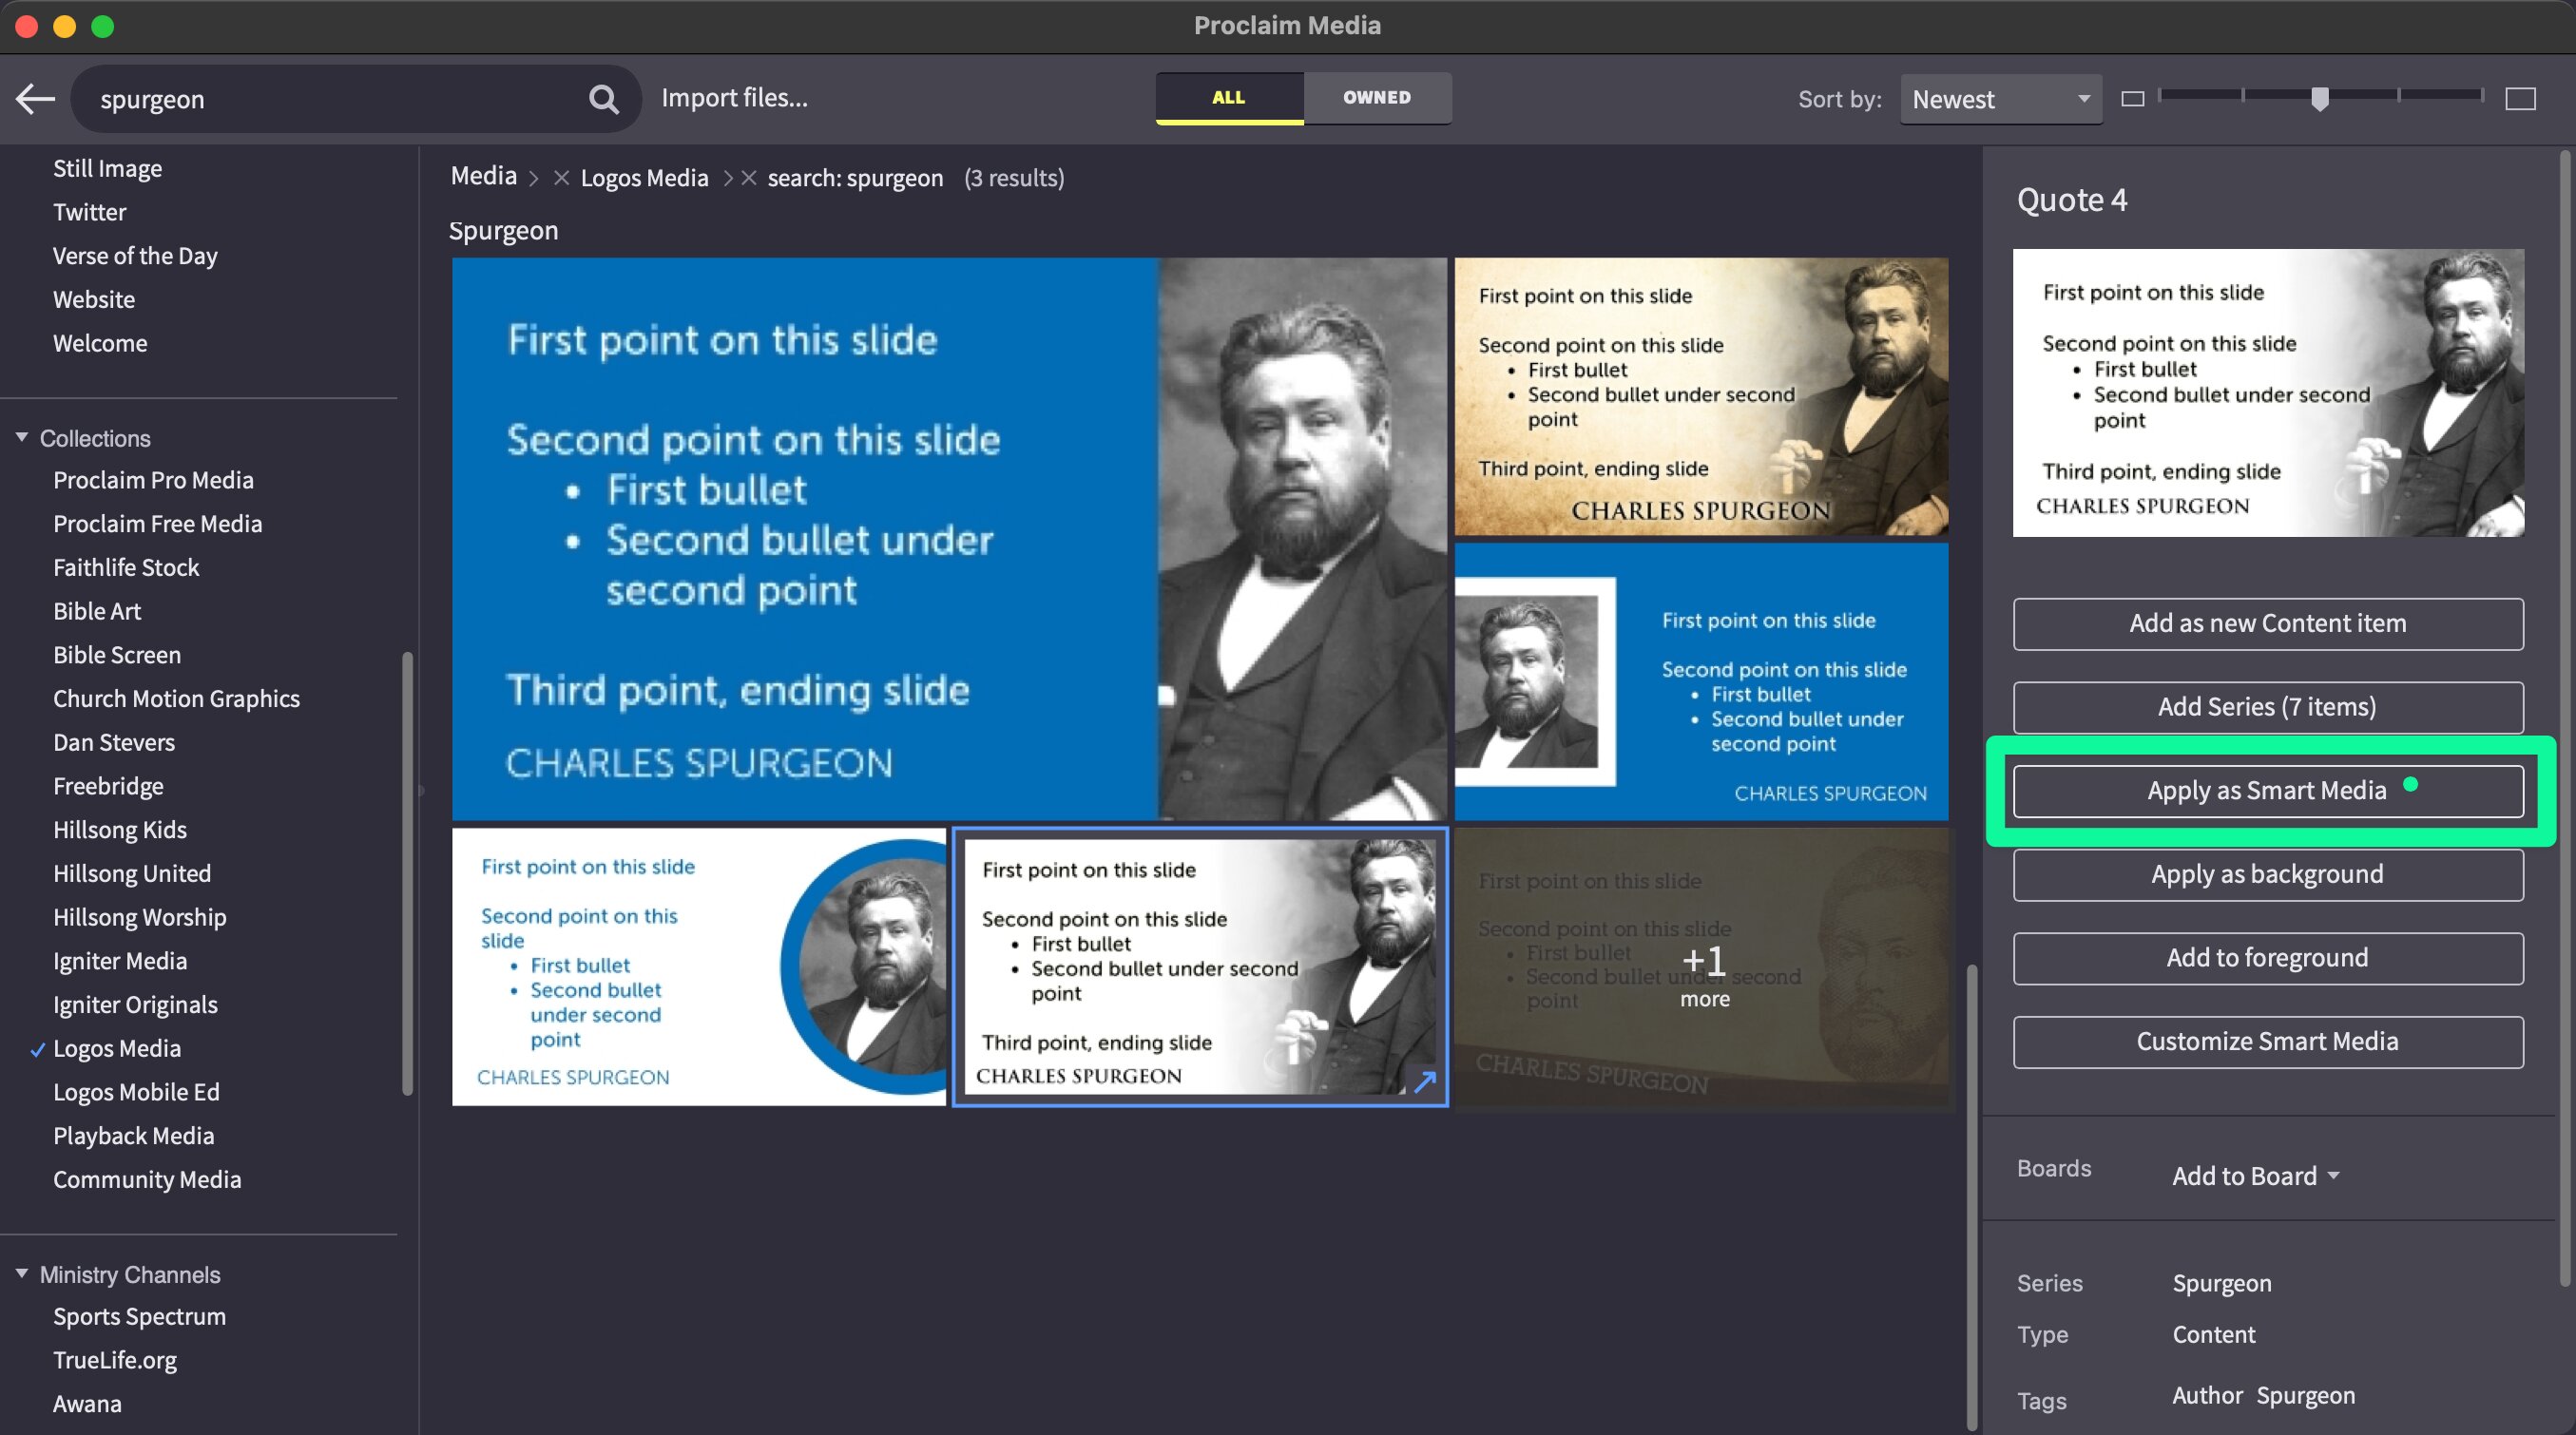Click Add Series (7 items)
This screenshot has height=1435, width=2576.
pos(2267,707)
